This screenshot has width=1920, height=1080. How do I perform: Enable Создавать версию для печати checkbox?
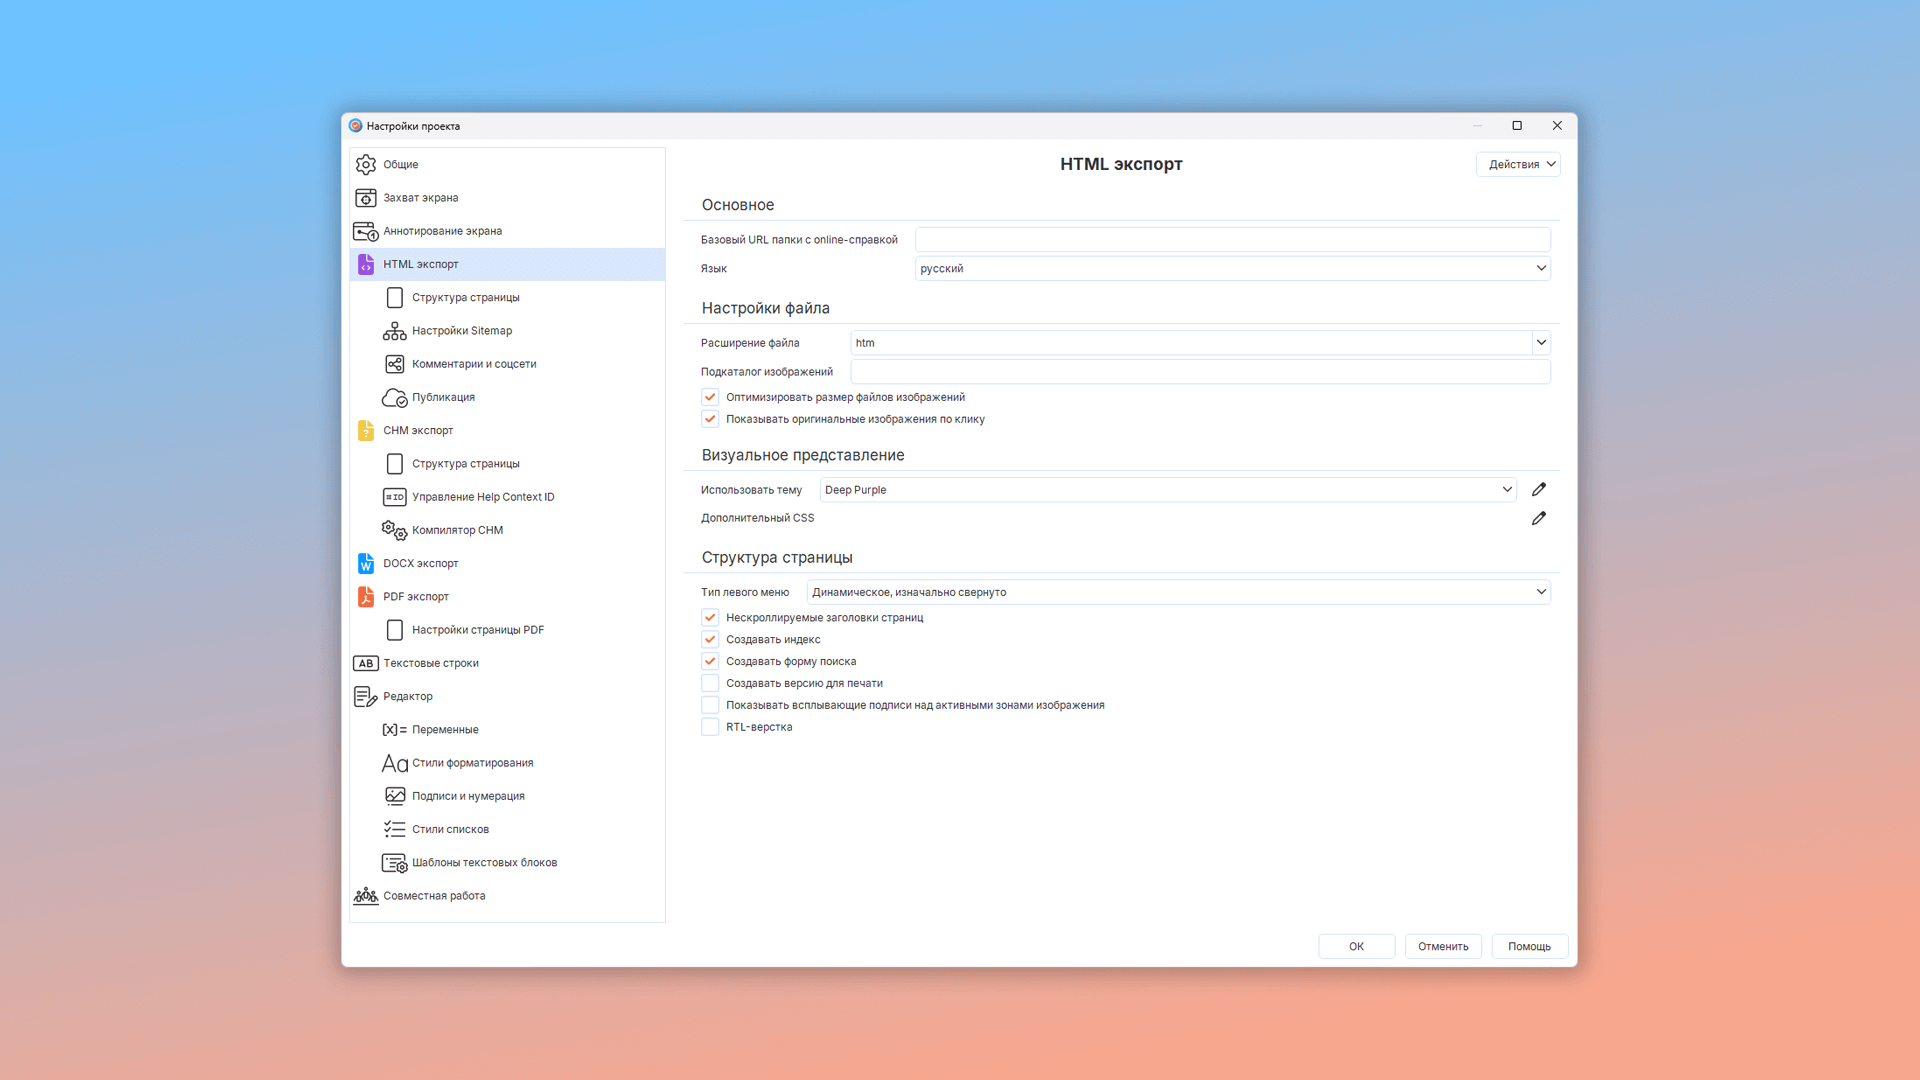coord(710,684)
